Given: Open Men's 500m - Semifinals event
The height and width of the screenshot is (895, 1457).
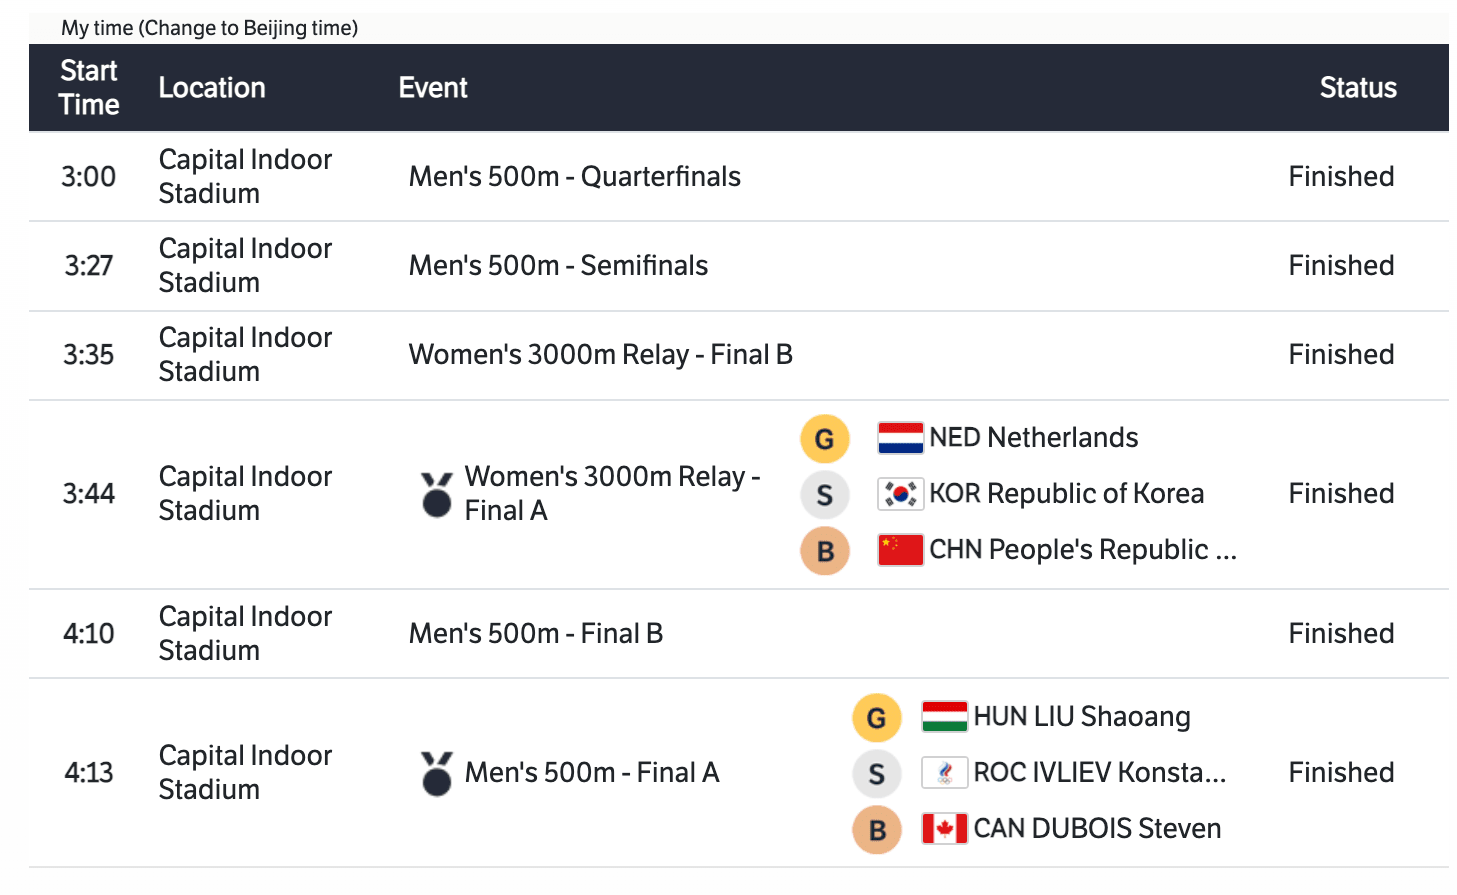Looking at the screenshot, I should tap(558, 266).
